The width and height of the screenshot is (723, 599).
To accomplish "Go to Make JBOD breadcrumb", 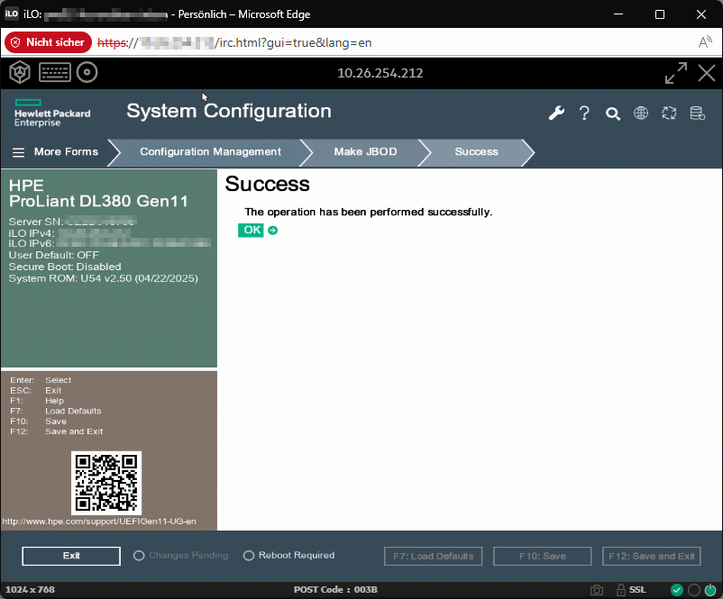I will [x=365, y=152].
